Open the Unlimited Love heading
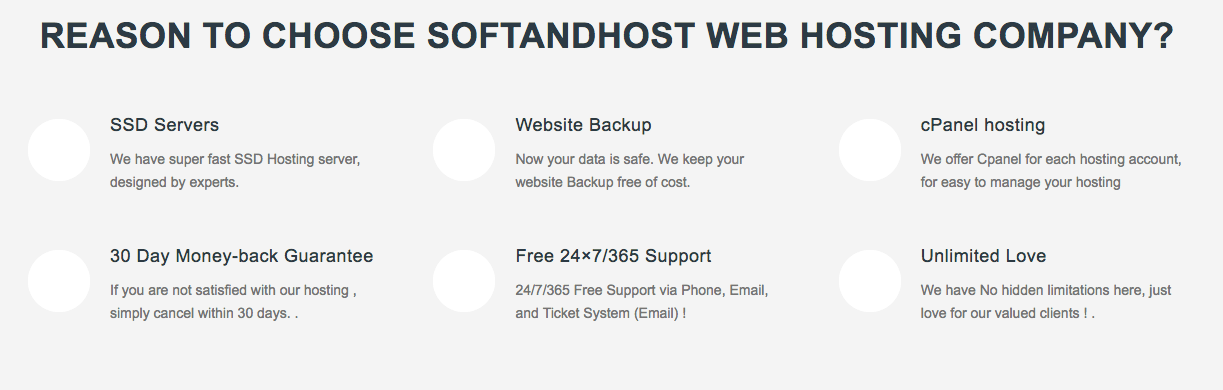 coord(983,256)
